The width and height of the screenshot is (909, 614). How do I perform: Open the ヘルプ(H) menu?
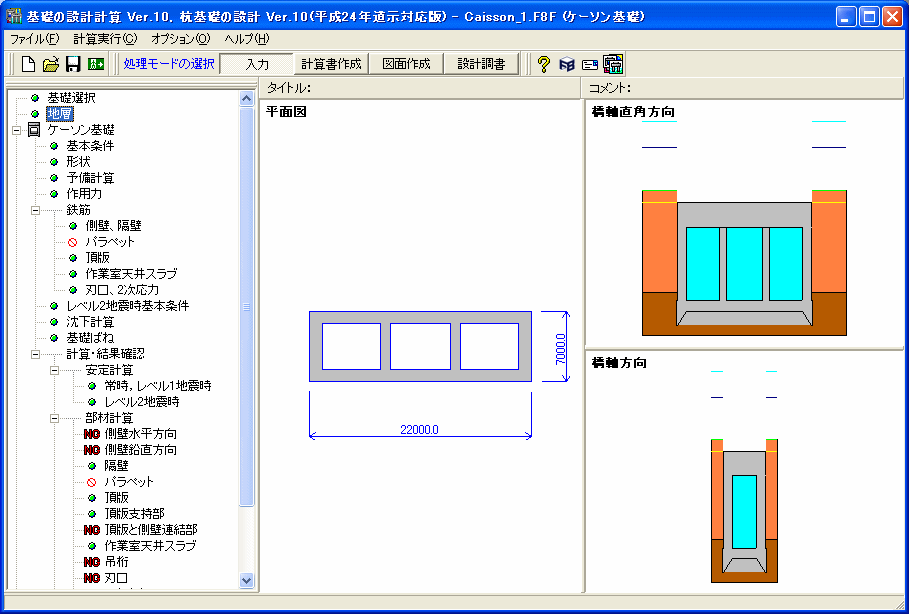tap(246, 39)
